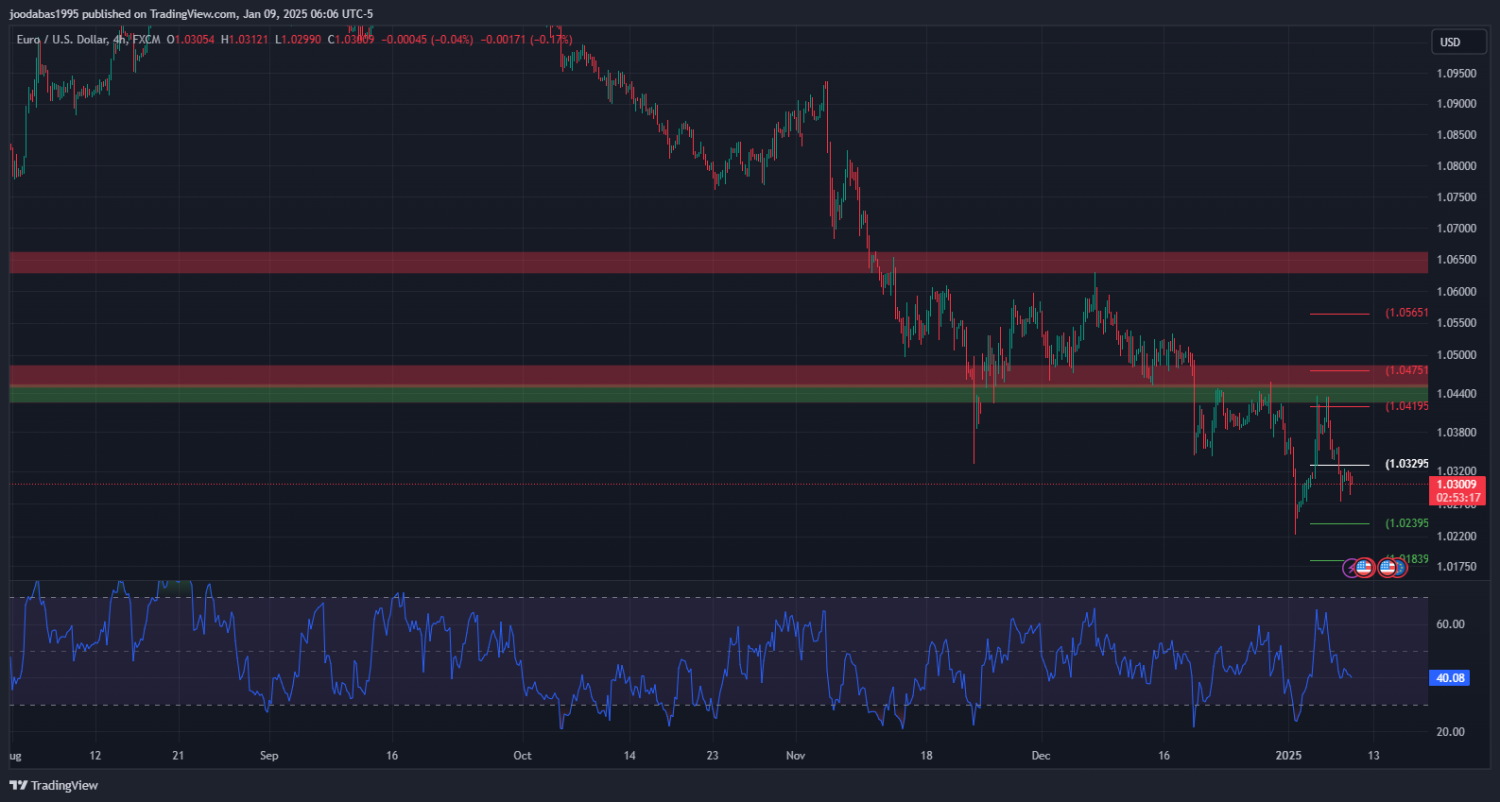Image resolution: width=1500 pixels, height=802 pixels.
Task: Click the Nov label on the time axis
Action: 795,756
